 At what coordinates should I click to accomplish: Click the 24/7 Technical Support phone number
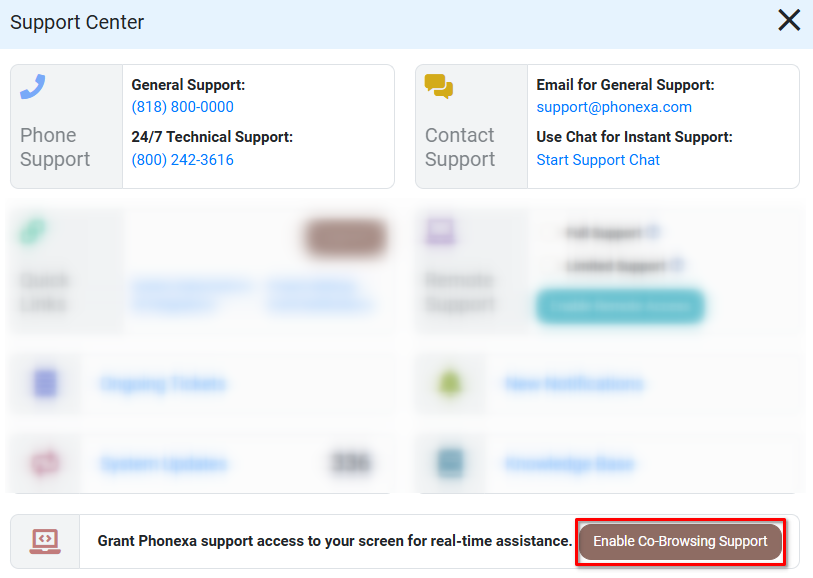tap(182, 160)
